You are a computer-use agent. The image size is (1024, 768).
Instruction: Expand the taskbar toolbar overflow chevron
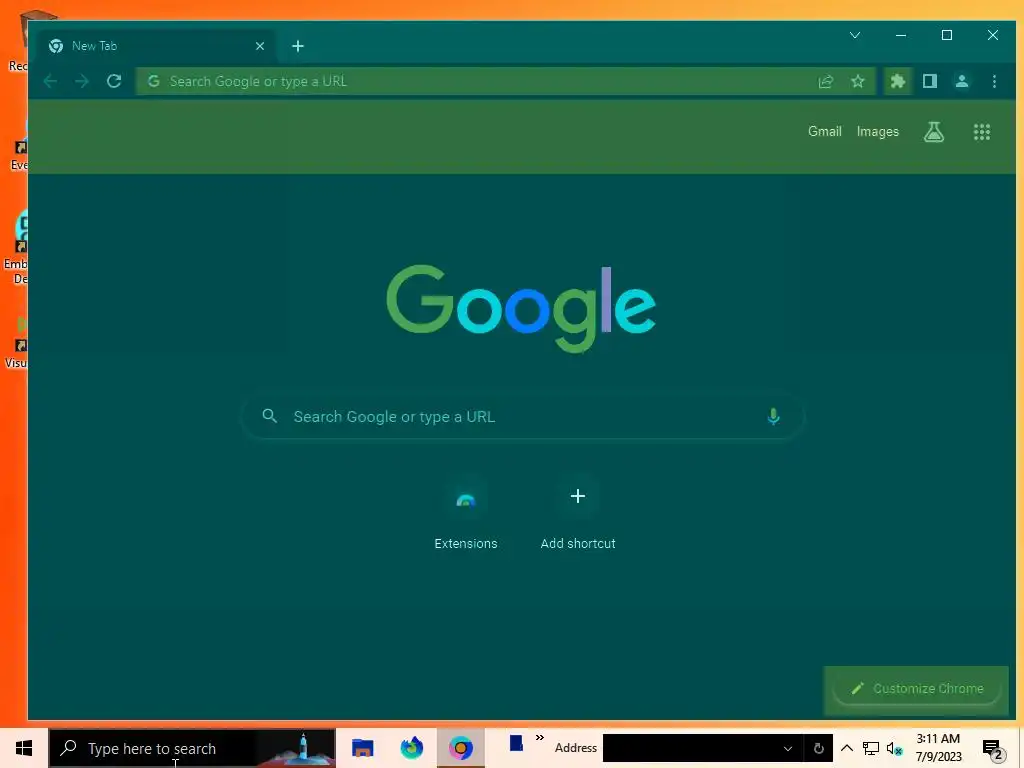click(539, 738)
